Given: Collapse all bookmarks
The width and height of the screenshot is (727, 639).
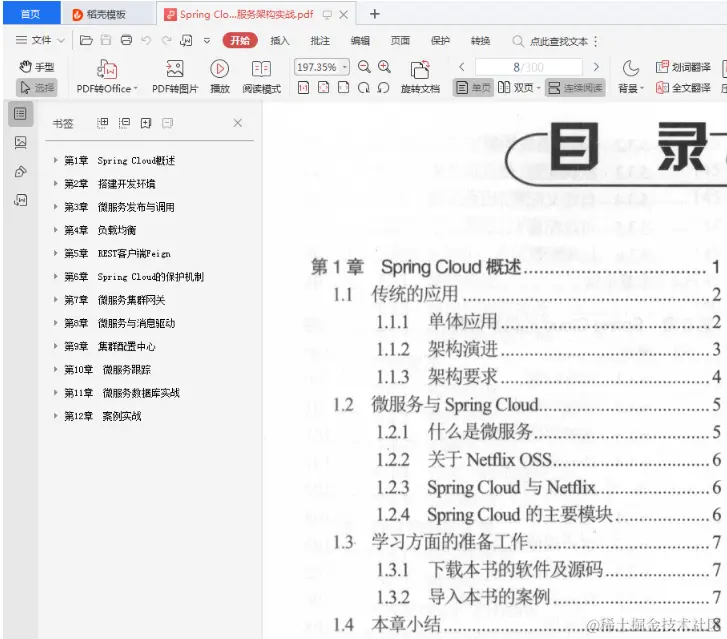Looking at the screenshot, I should 124,123.
